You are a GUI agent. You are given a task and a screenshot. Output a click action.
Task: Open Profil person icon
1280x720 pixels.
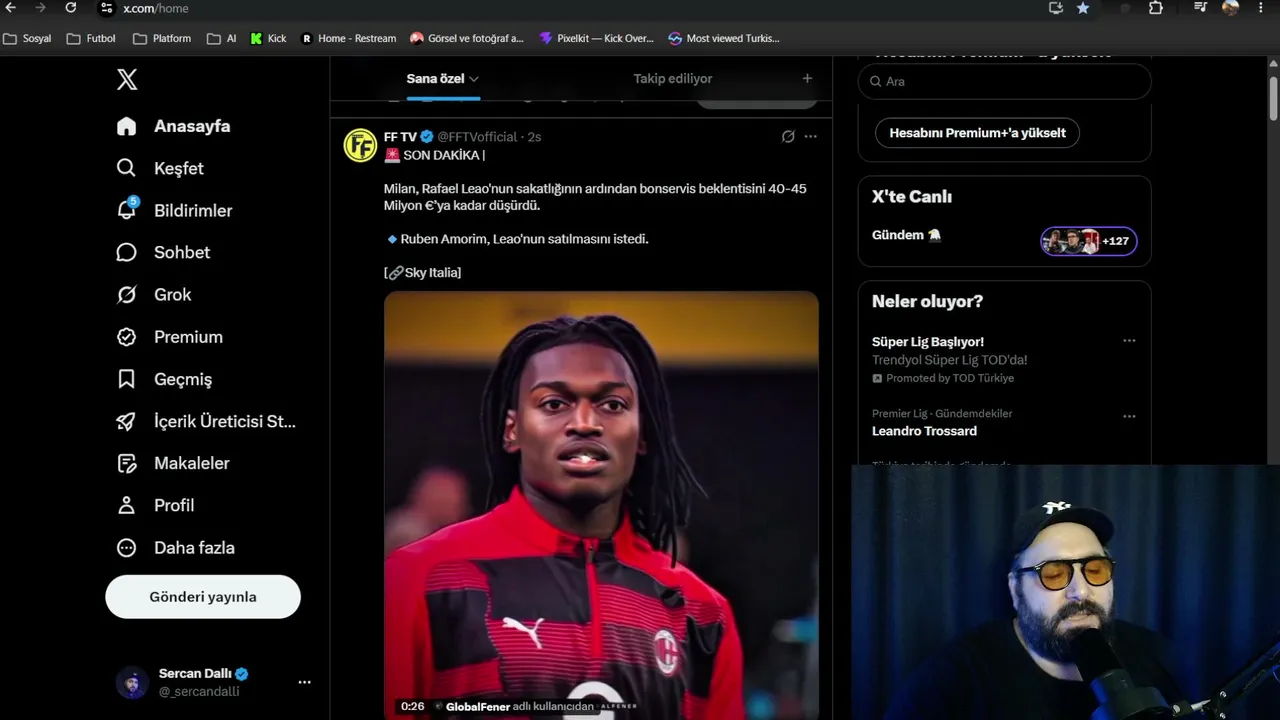pos(126,505)
